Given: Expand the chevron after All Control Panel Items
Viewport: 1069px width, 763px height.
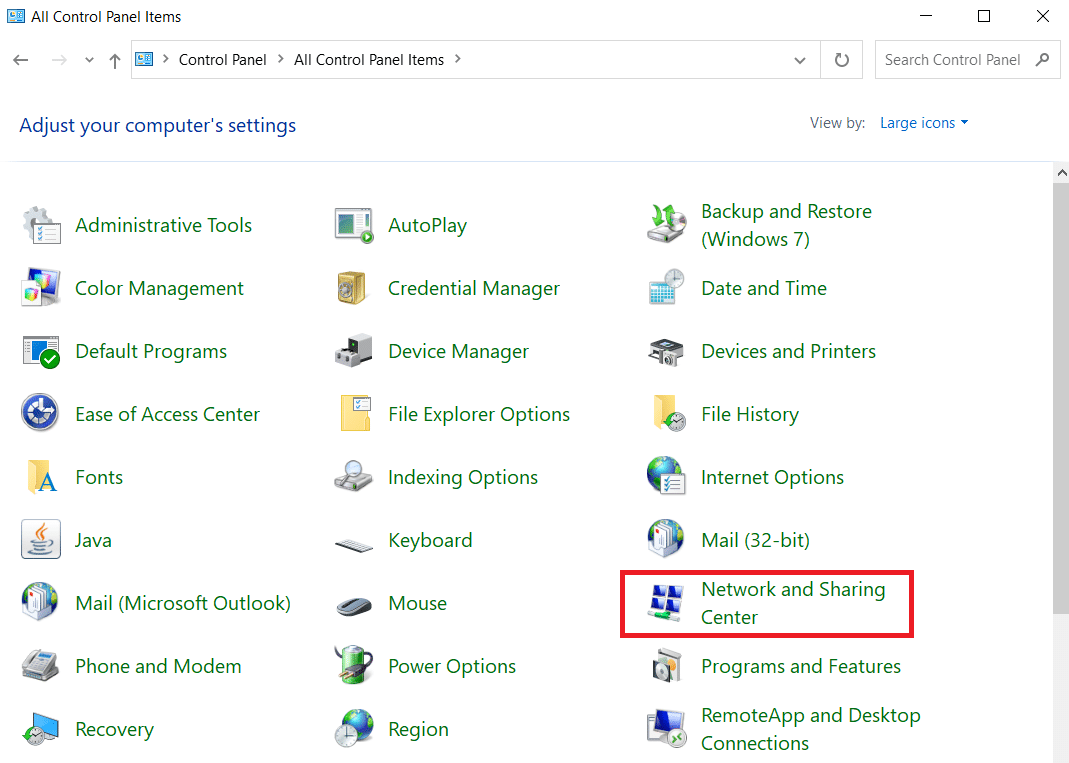Looking at the screenshot, I should [458, 59].
